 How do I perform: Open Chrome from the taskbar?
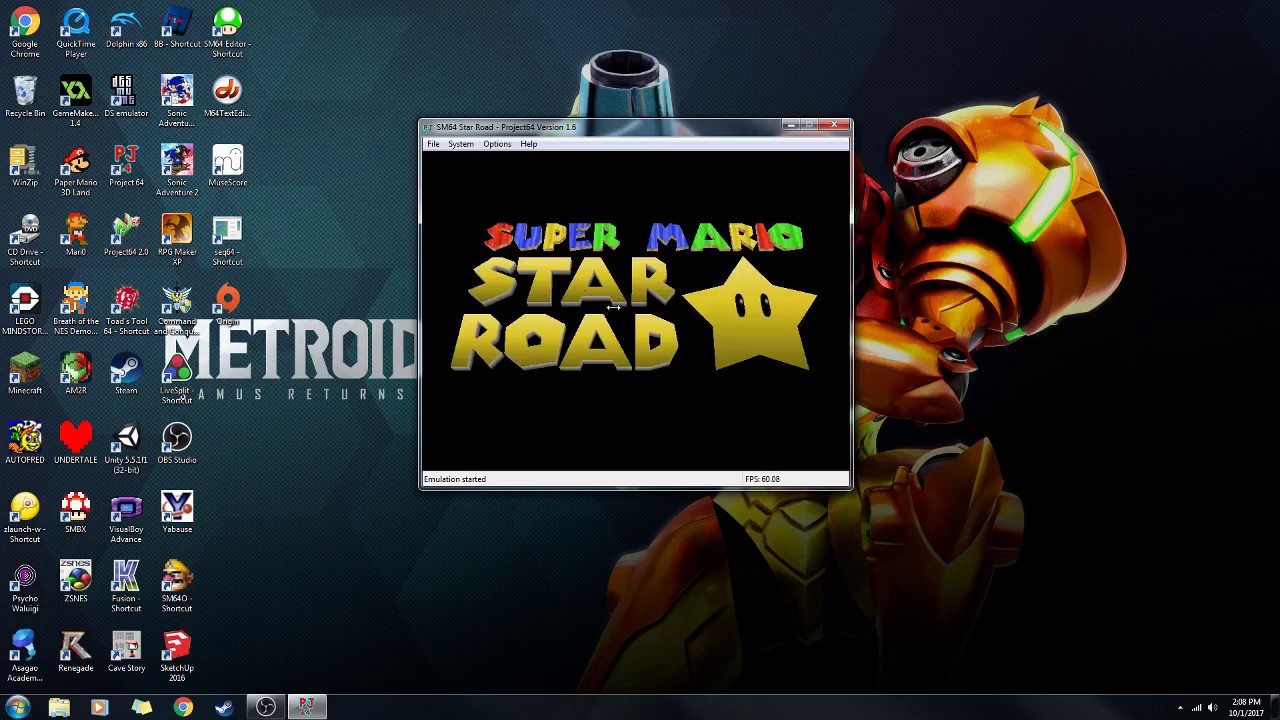pyautogui.click(x=183, y=707)
